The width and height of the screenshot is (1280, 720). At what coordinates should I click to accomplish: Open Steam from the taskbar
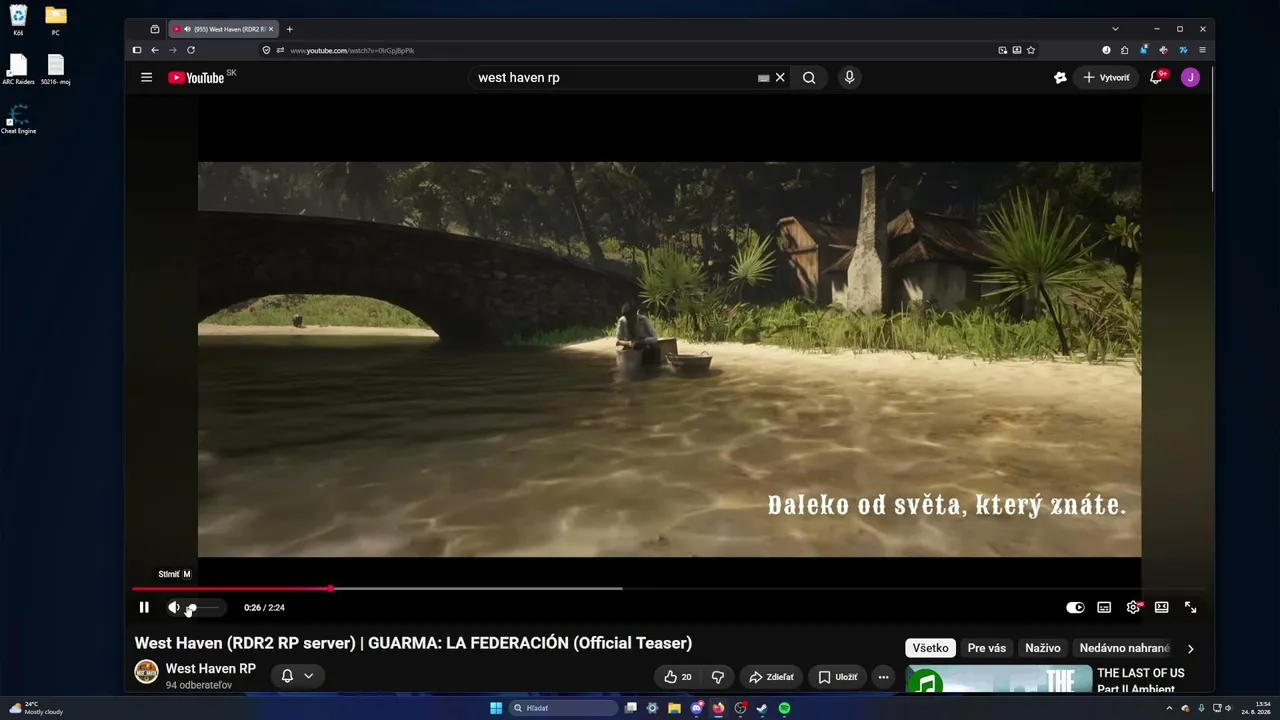click(x=762, y=708)
